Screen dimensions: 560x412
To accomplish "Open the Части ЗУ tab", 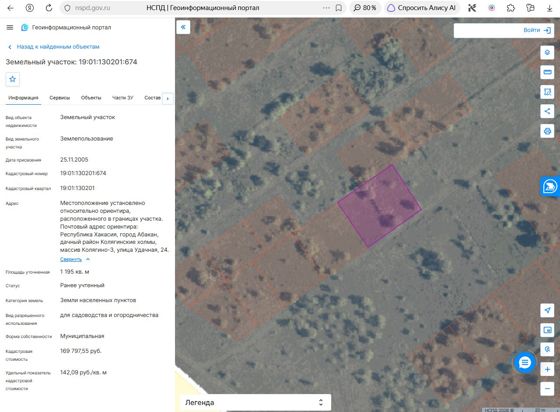I will point(122,97).
